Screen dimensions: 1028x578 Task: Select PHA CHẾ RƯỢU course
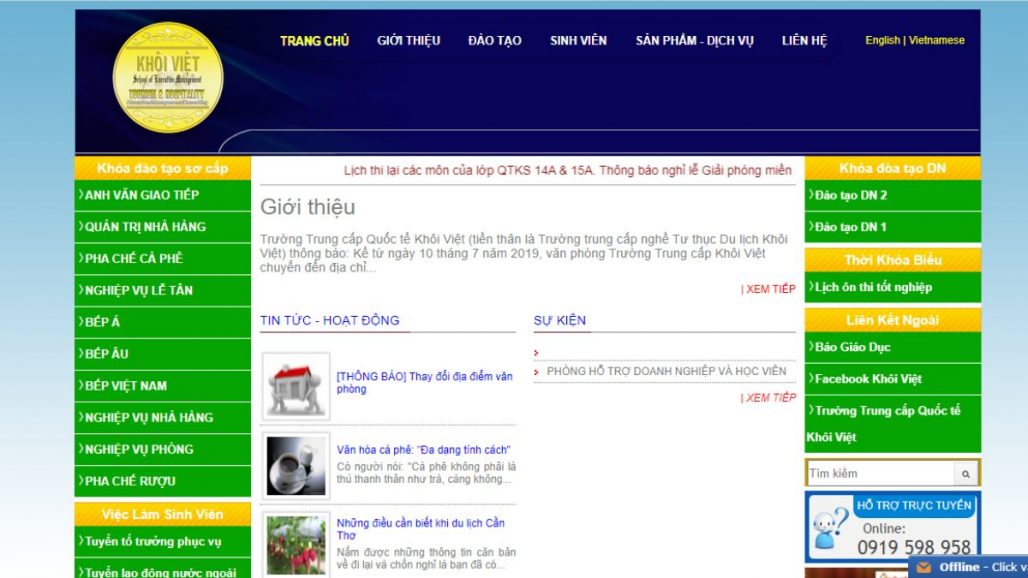pyautogui.click(x=163, y=481)
